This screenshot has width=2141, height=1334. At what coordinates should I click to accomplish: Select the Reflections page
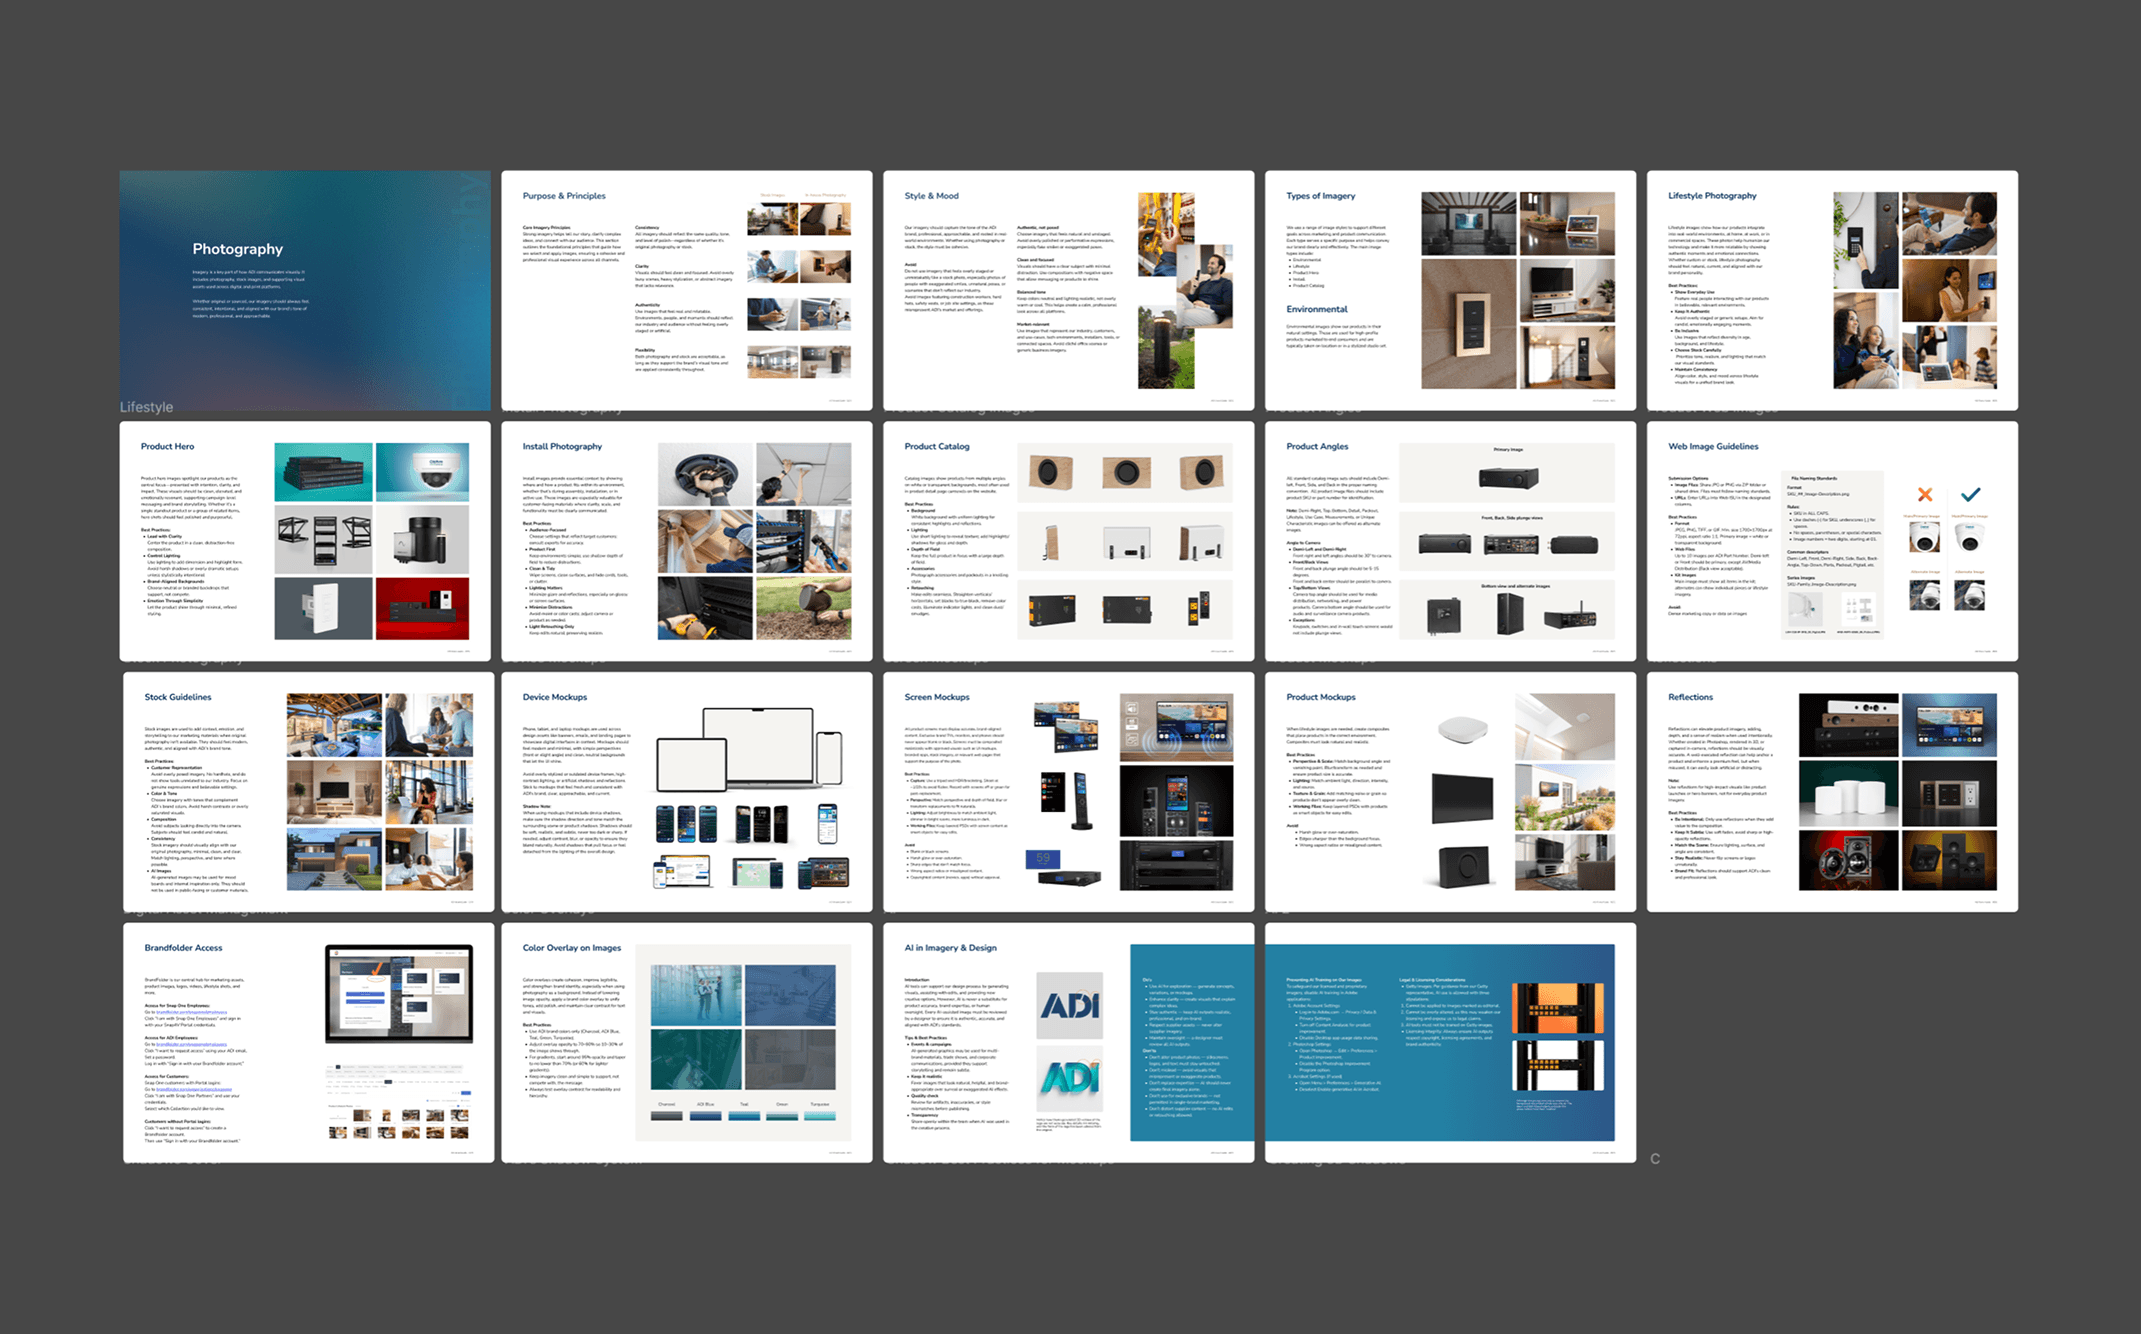1832,792
